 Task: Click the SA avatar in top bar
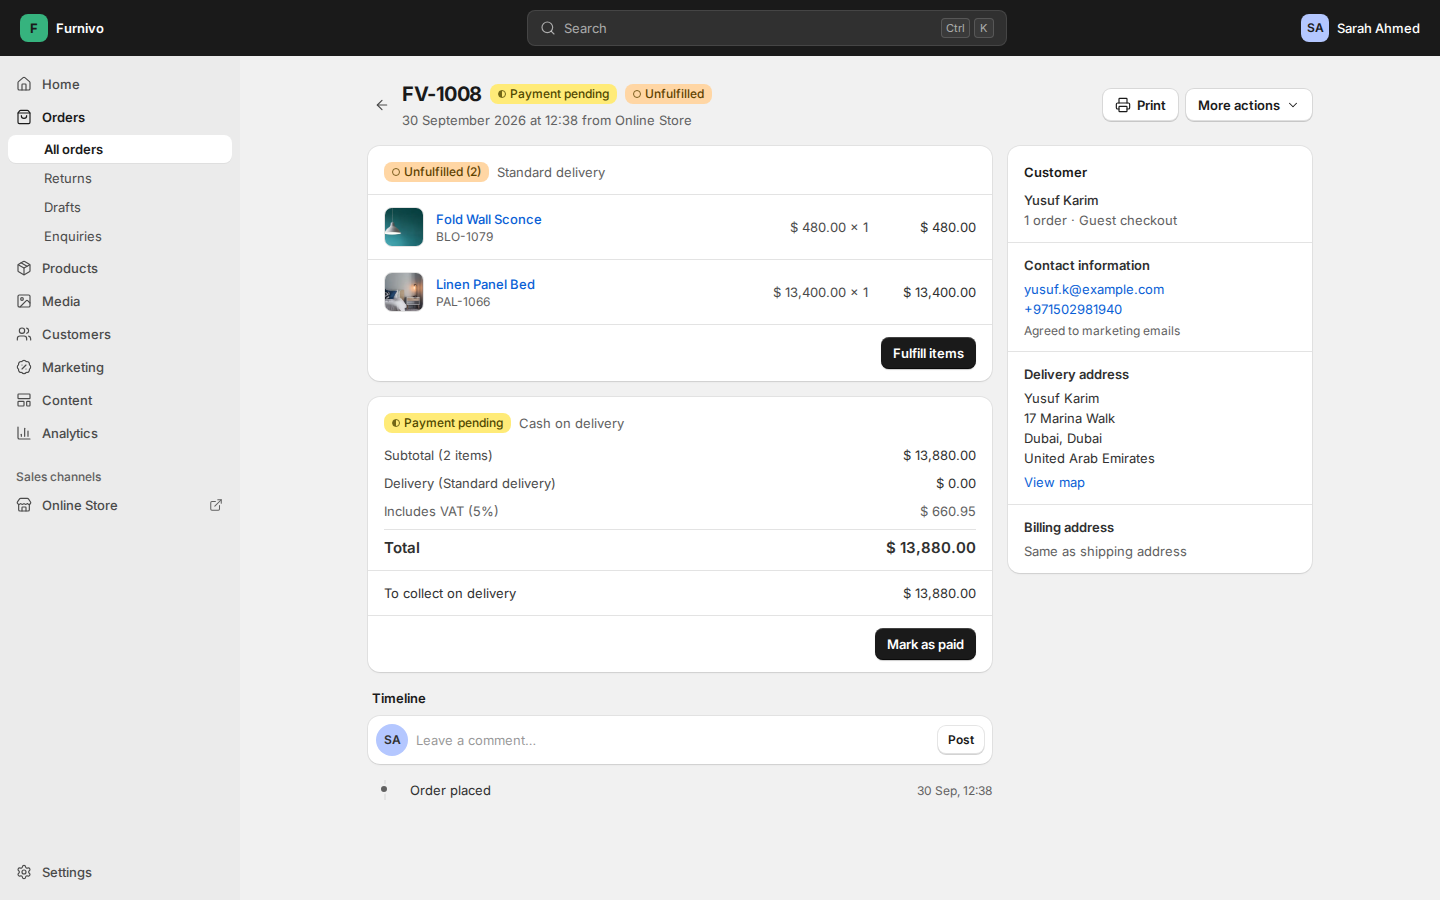(x=1315, y=28)
